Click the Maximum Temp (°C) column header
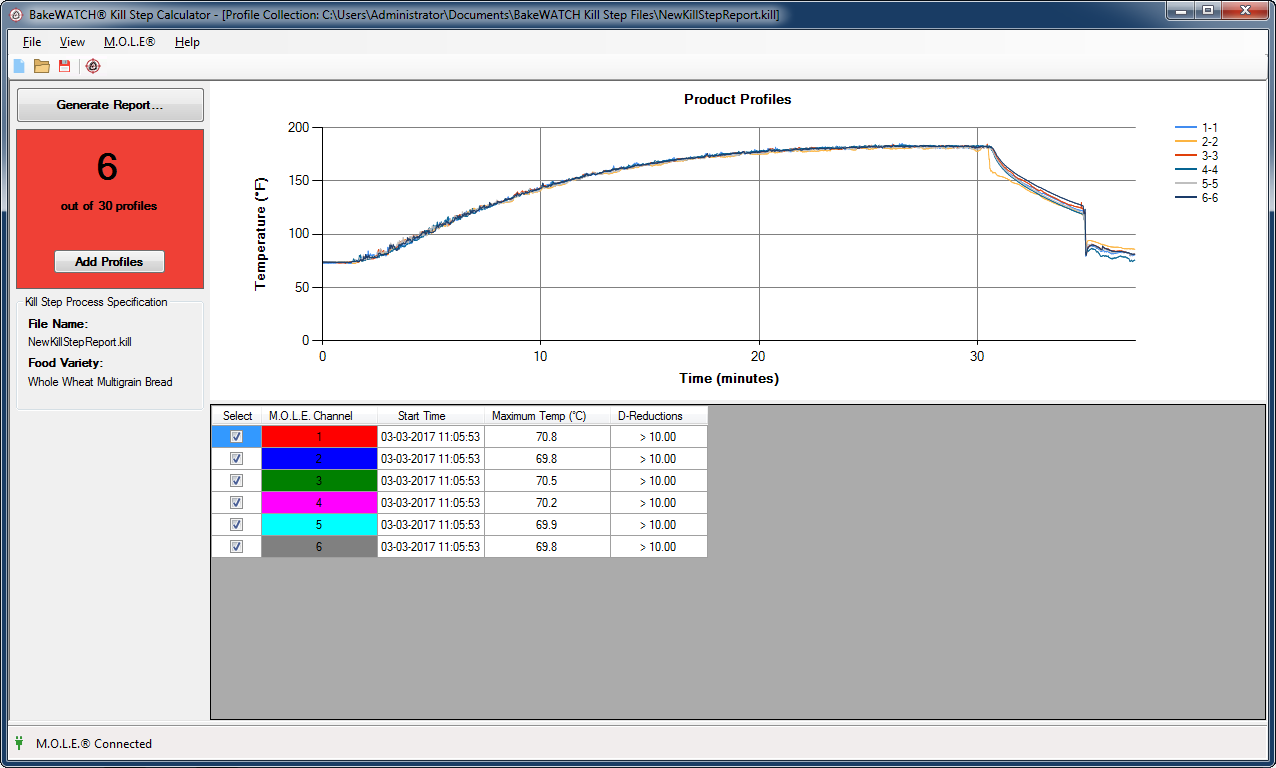 coord(546,416)
